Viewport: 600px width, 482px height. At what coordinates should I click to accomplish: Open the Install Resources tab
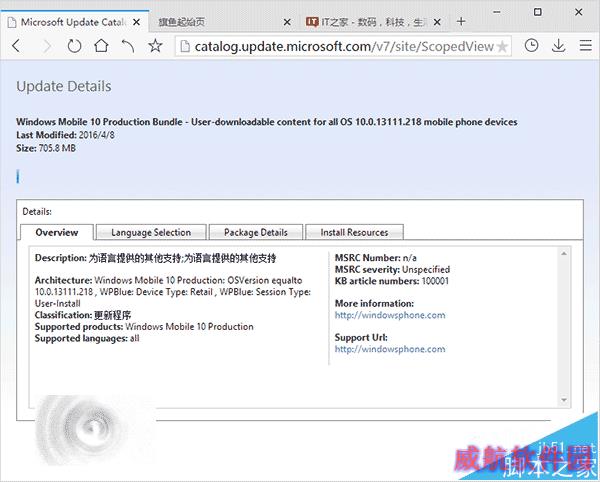click(354, 232)
